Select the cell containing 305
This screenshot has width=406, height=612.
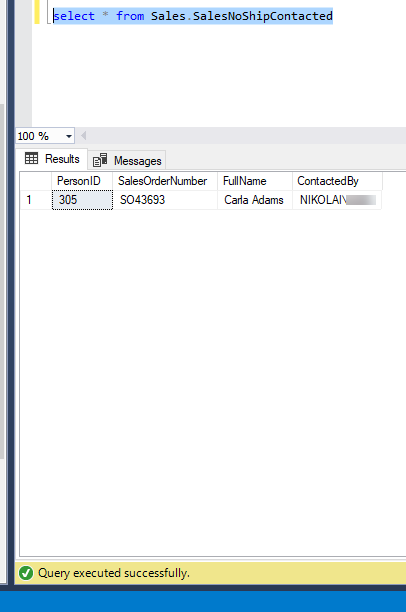coord(82,200)
